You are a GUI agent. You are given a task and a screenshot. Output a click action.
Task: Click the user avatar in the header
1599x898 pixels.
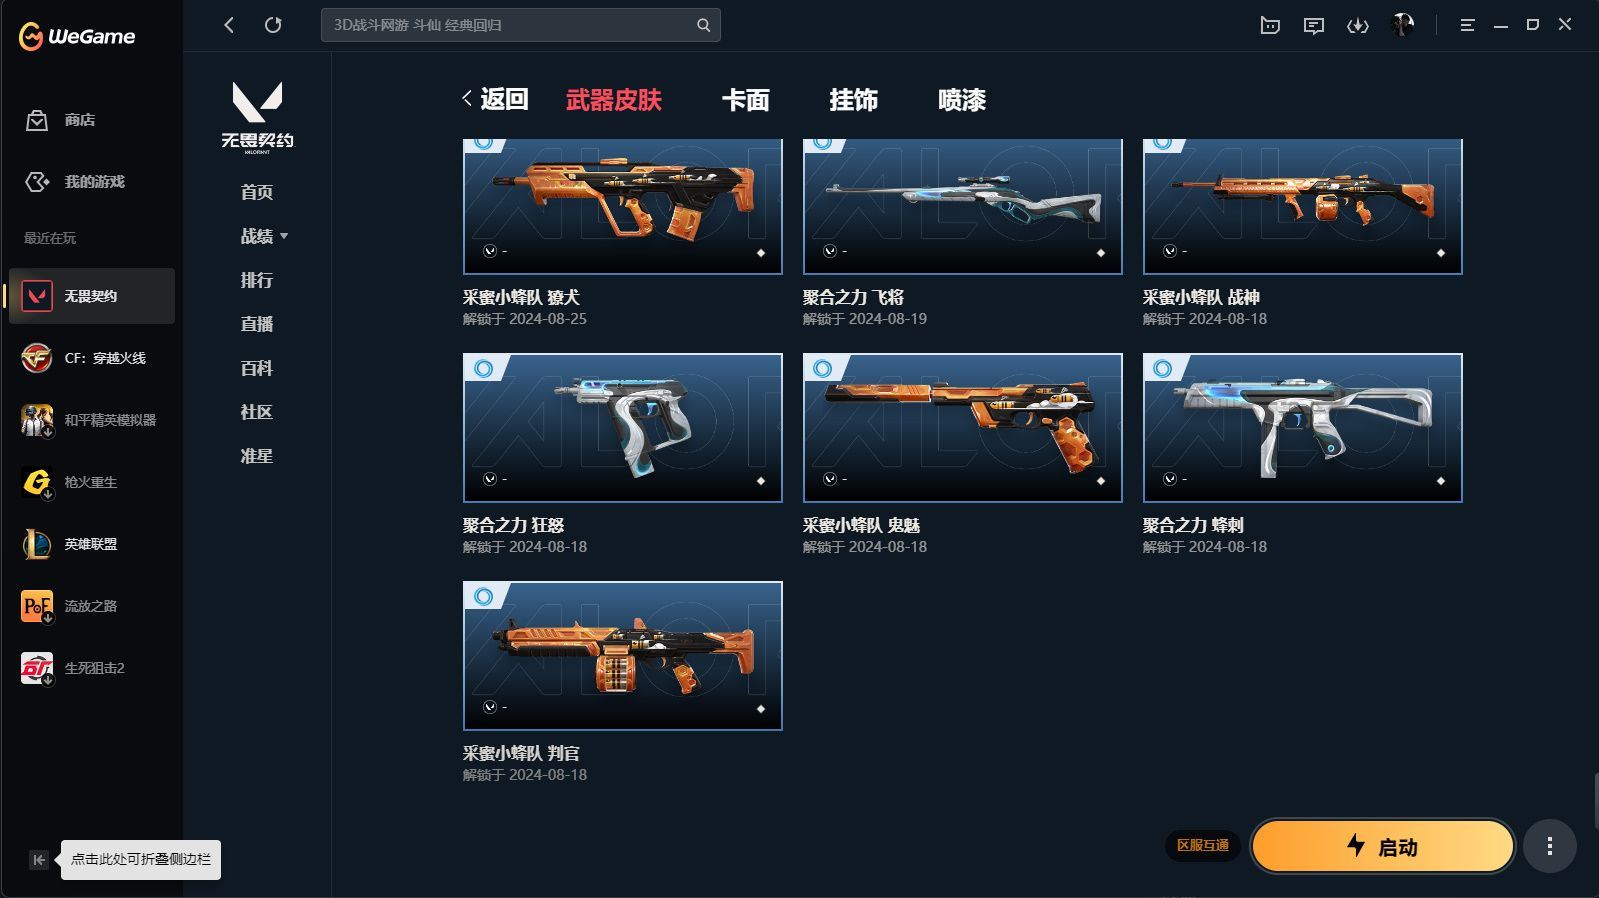pyautogui.click(x=1402, y=25)
